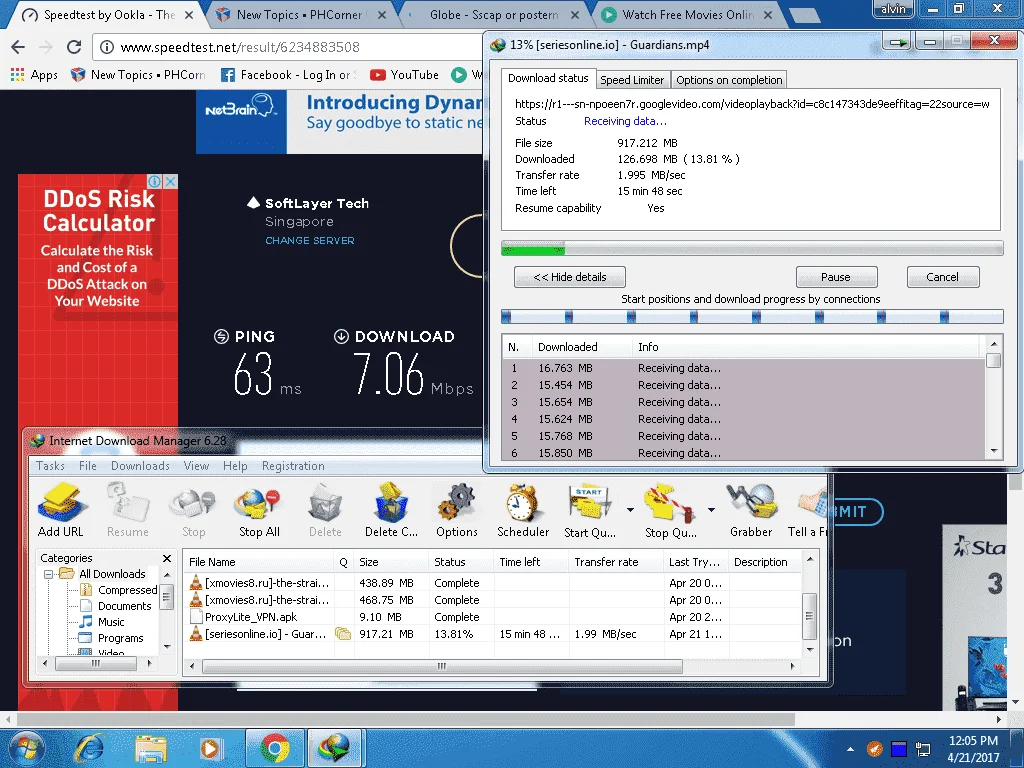The height and width of the screenshot is (768, 1024).
Task: Open the File menu in IDM
Action: tap(88, 466)
